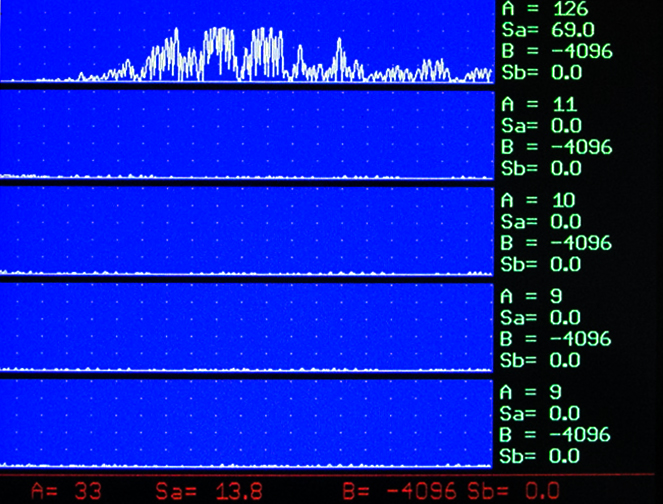Select the second channel's Sa= 0.0 value

[x=541, y=126]
